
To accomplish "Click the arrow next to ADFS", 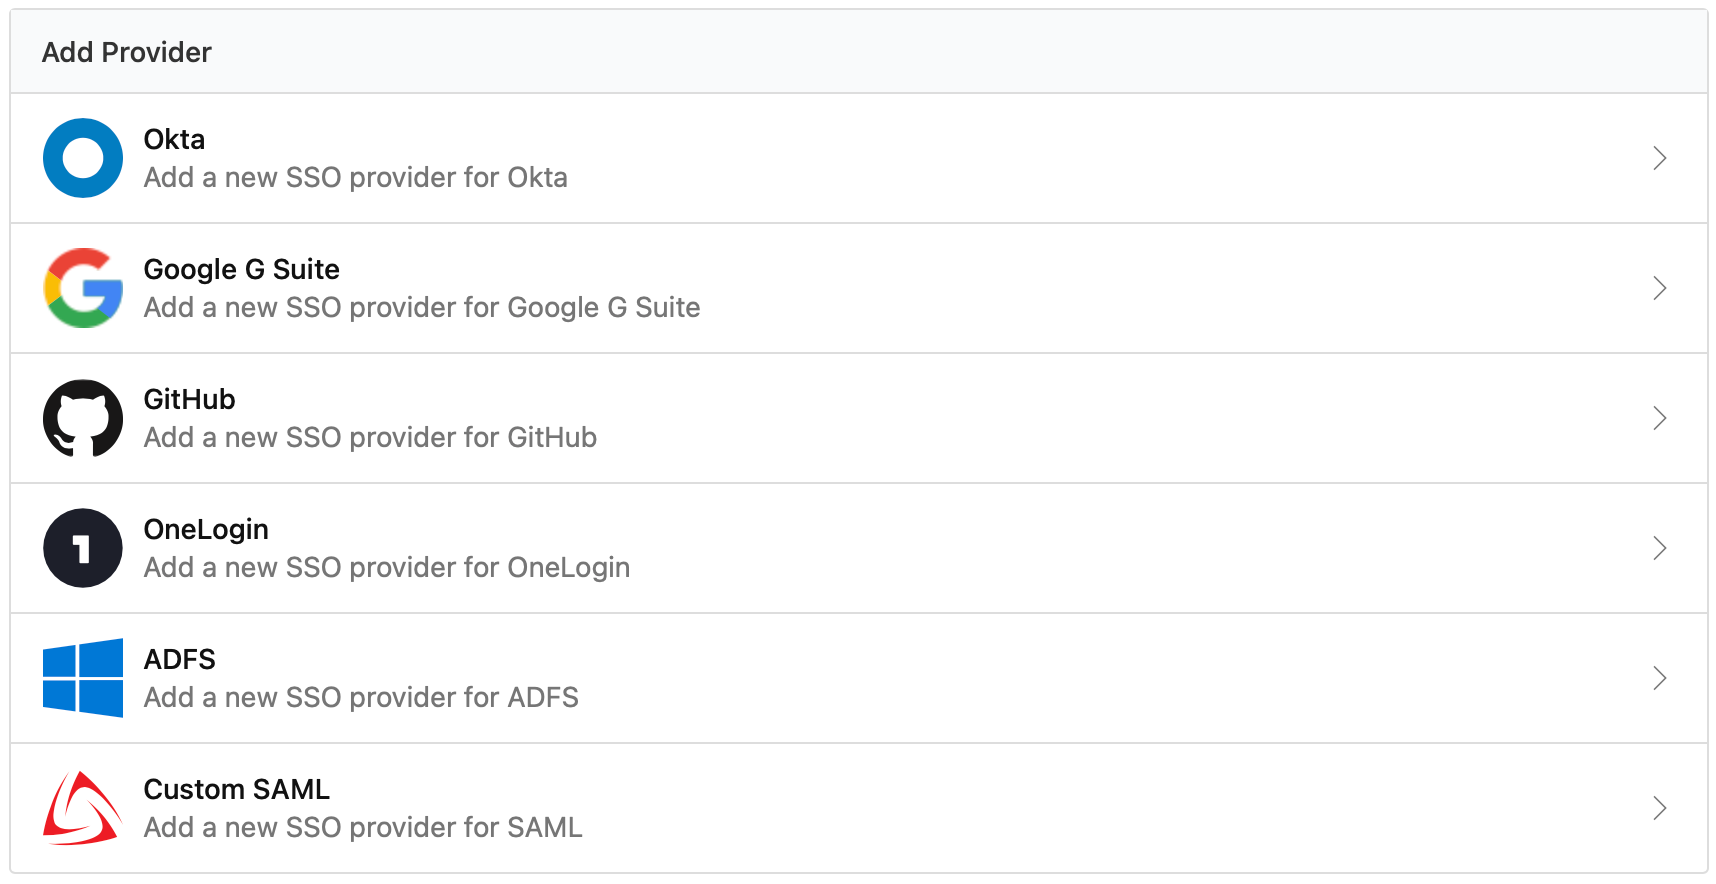I will pos(1659,678).
